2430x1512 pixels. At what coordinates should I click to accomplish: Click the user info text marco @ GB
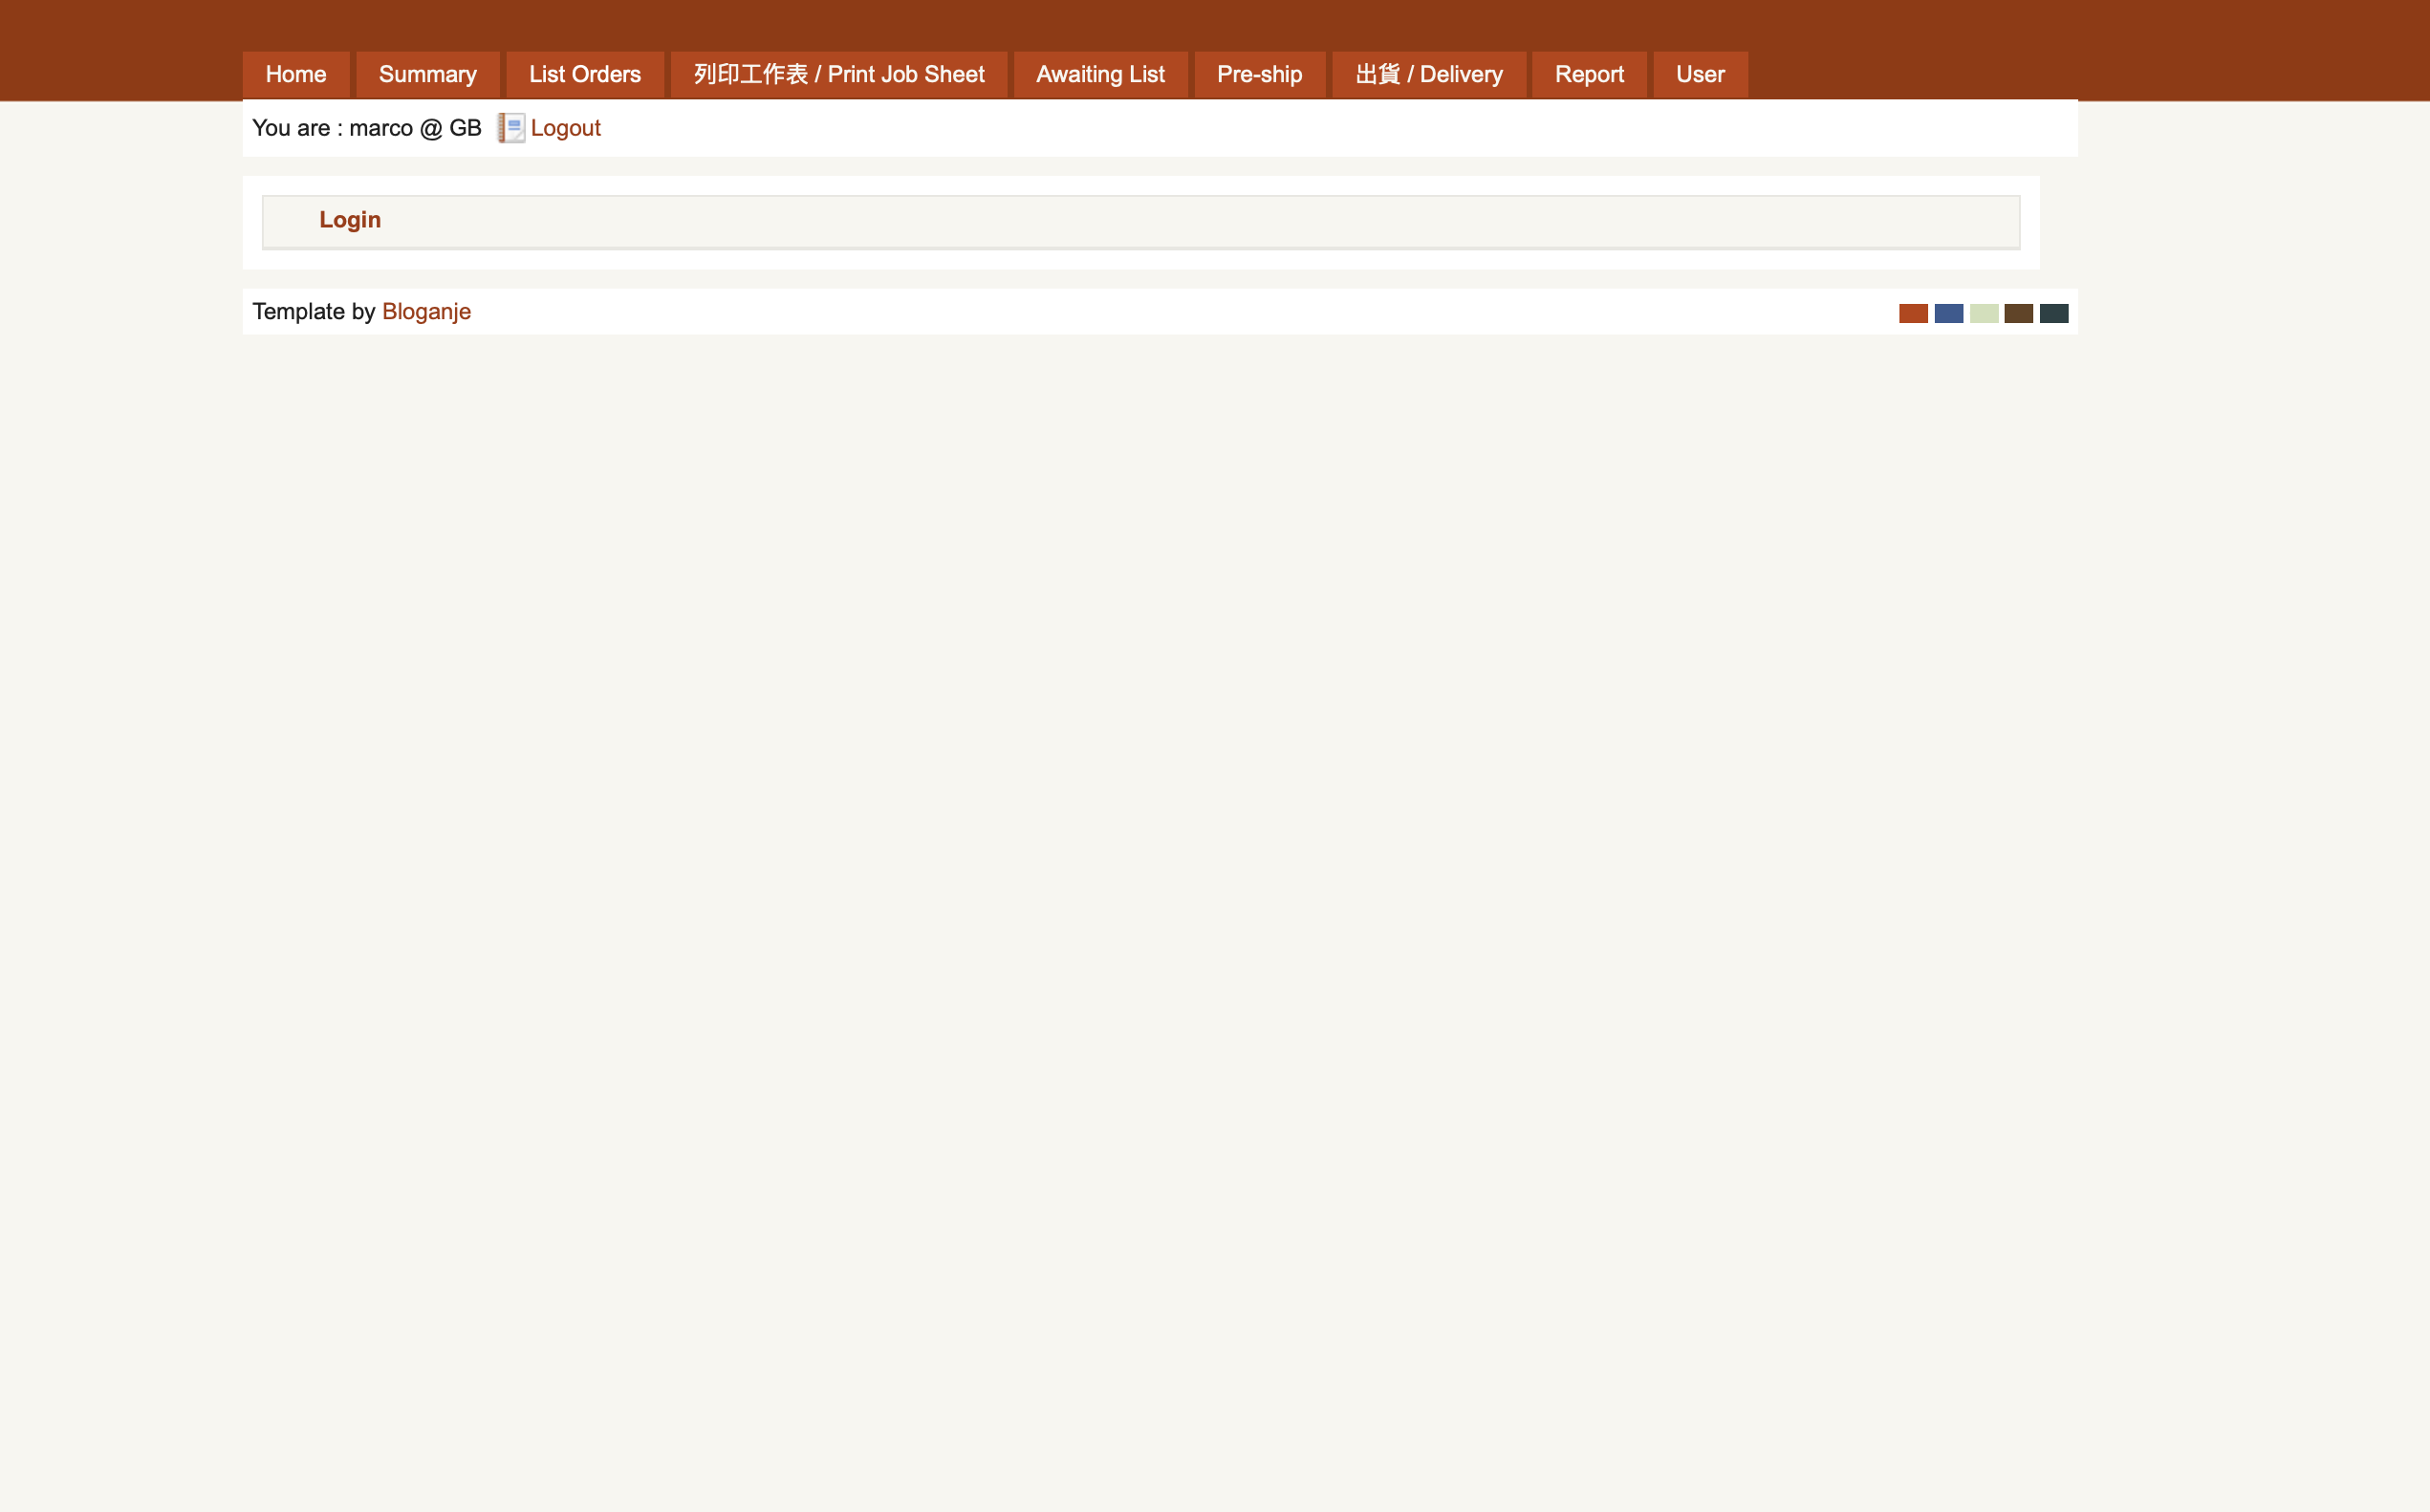(x=367, y=128)
